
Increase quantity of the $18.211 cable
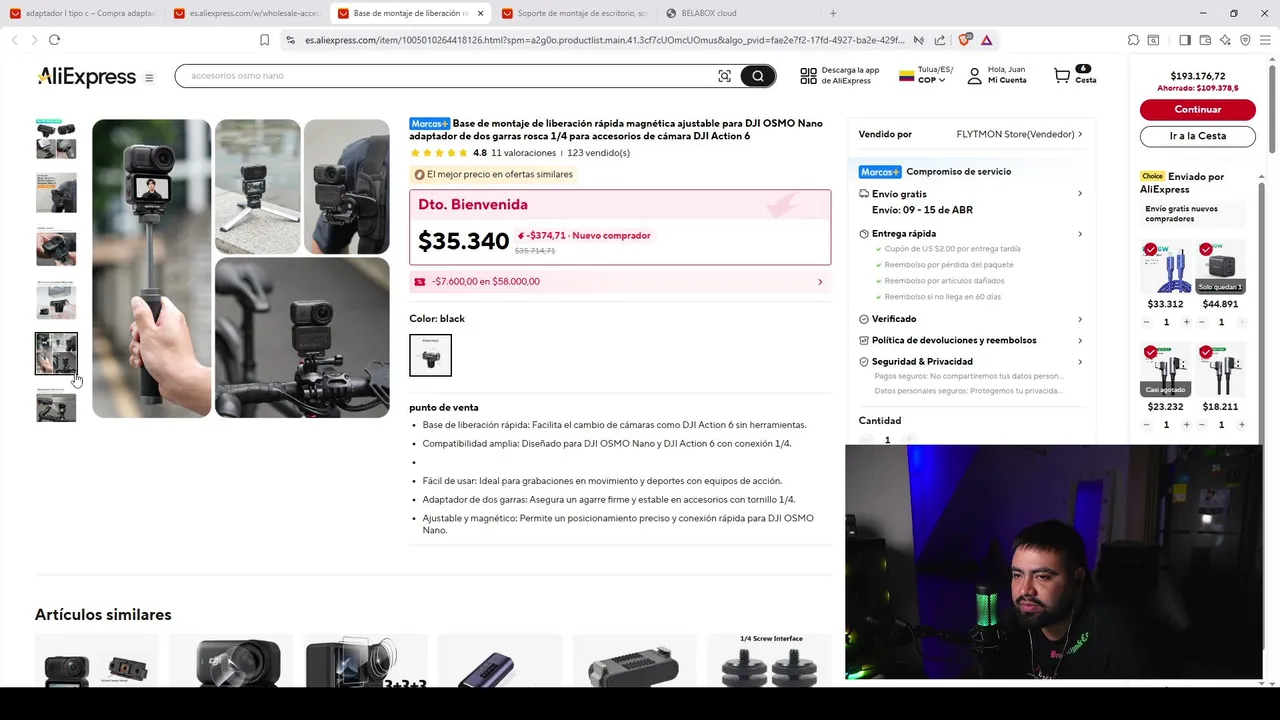click(1242, 425)
